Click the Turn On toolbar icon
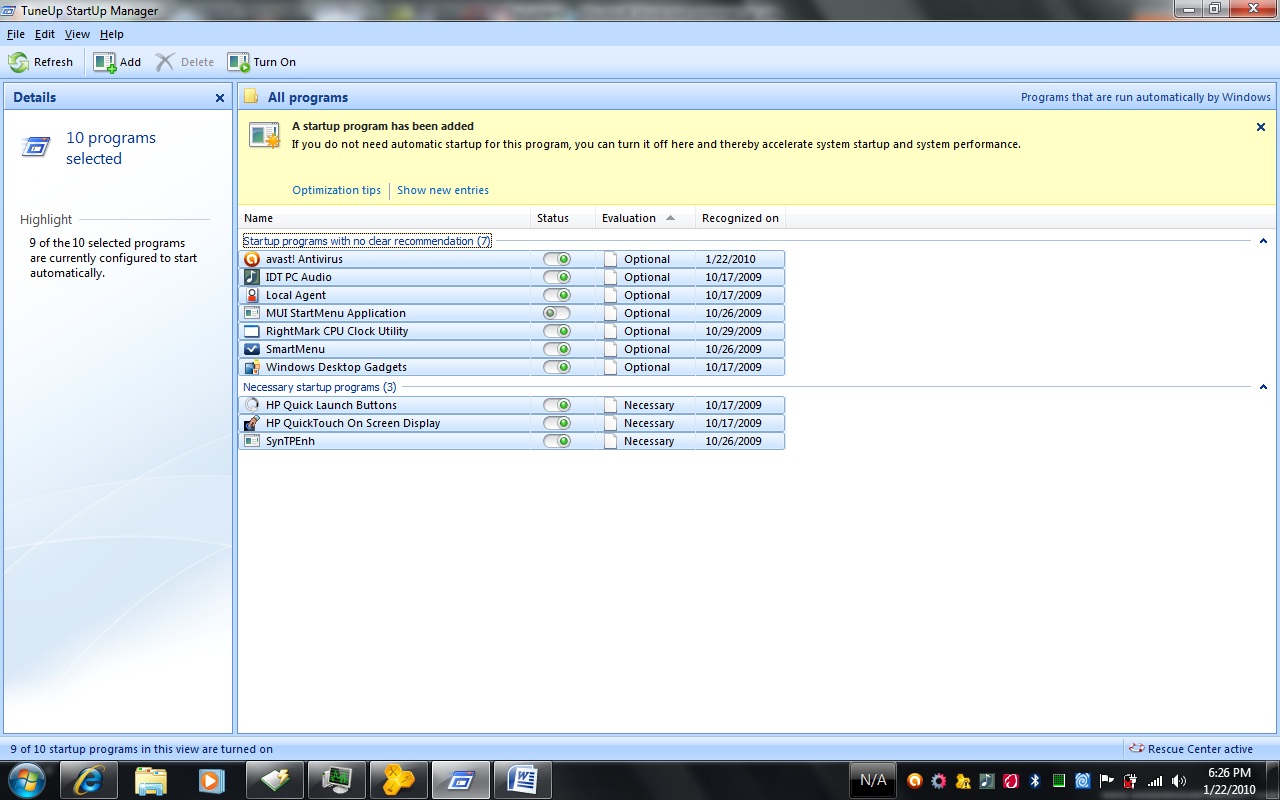This screenshot has width=1280, height=800. point(238,62)
